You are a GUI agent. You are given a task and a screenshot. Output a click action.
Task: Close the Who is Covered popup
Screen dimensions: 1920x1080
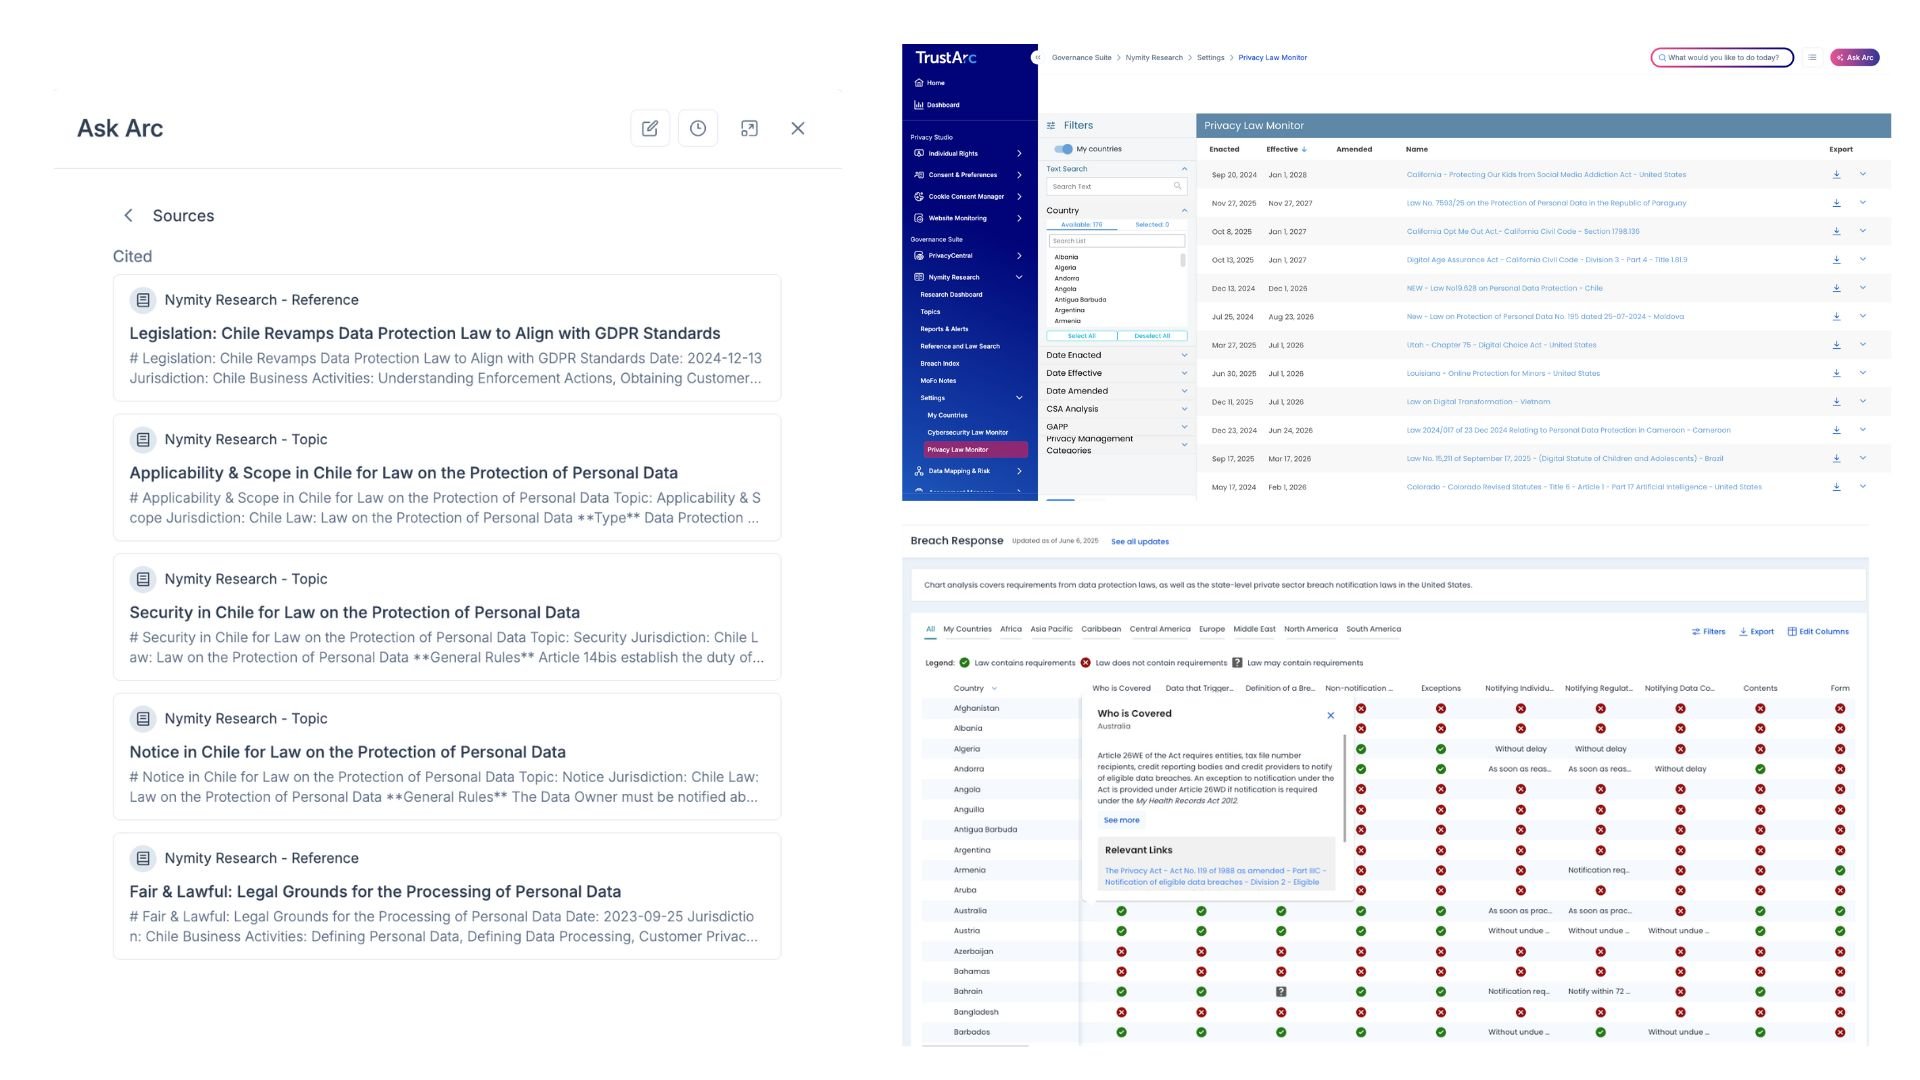(x=1331, y=715)
